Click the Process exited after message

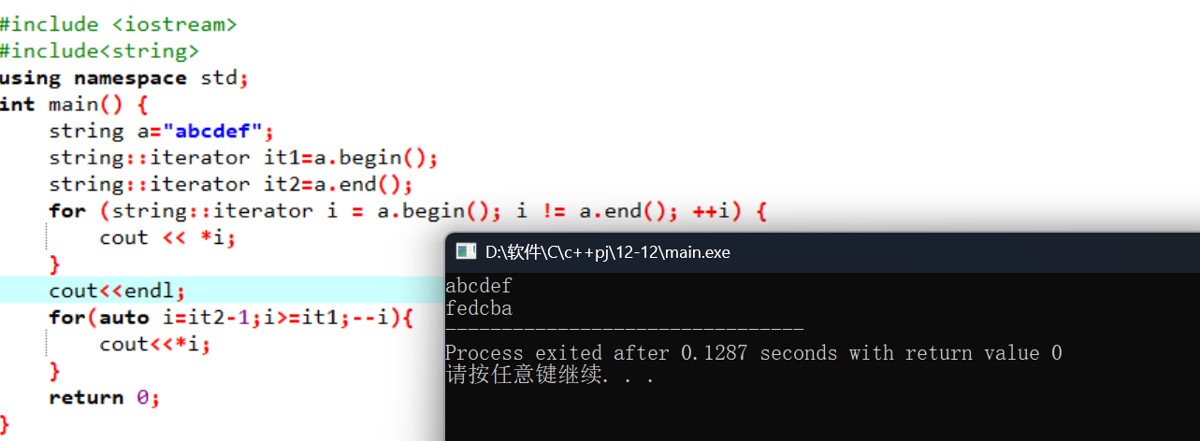tap(754, 353)
